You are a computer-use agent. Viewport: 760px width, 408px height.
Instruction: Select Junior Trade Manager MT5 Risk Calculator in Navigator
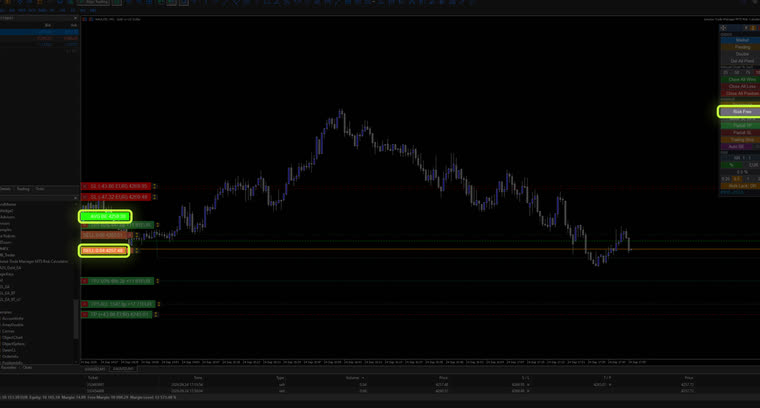(x=34, y=261)
